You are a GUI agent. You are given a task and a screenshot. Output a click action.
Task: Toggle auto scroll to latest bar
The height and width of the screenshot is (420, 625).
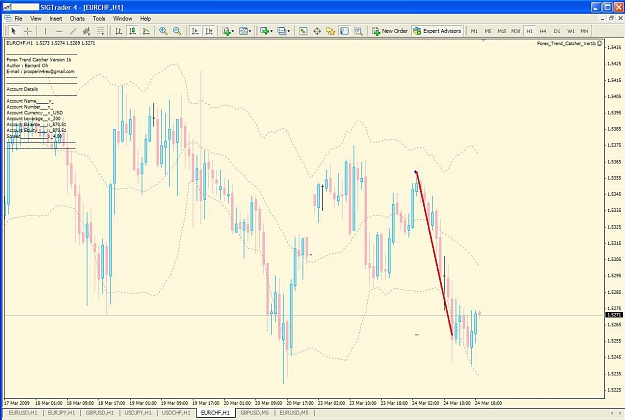(x=195, y=31)
